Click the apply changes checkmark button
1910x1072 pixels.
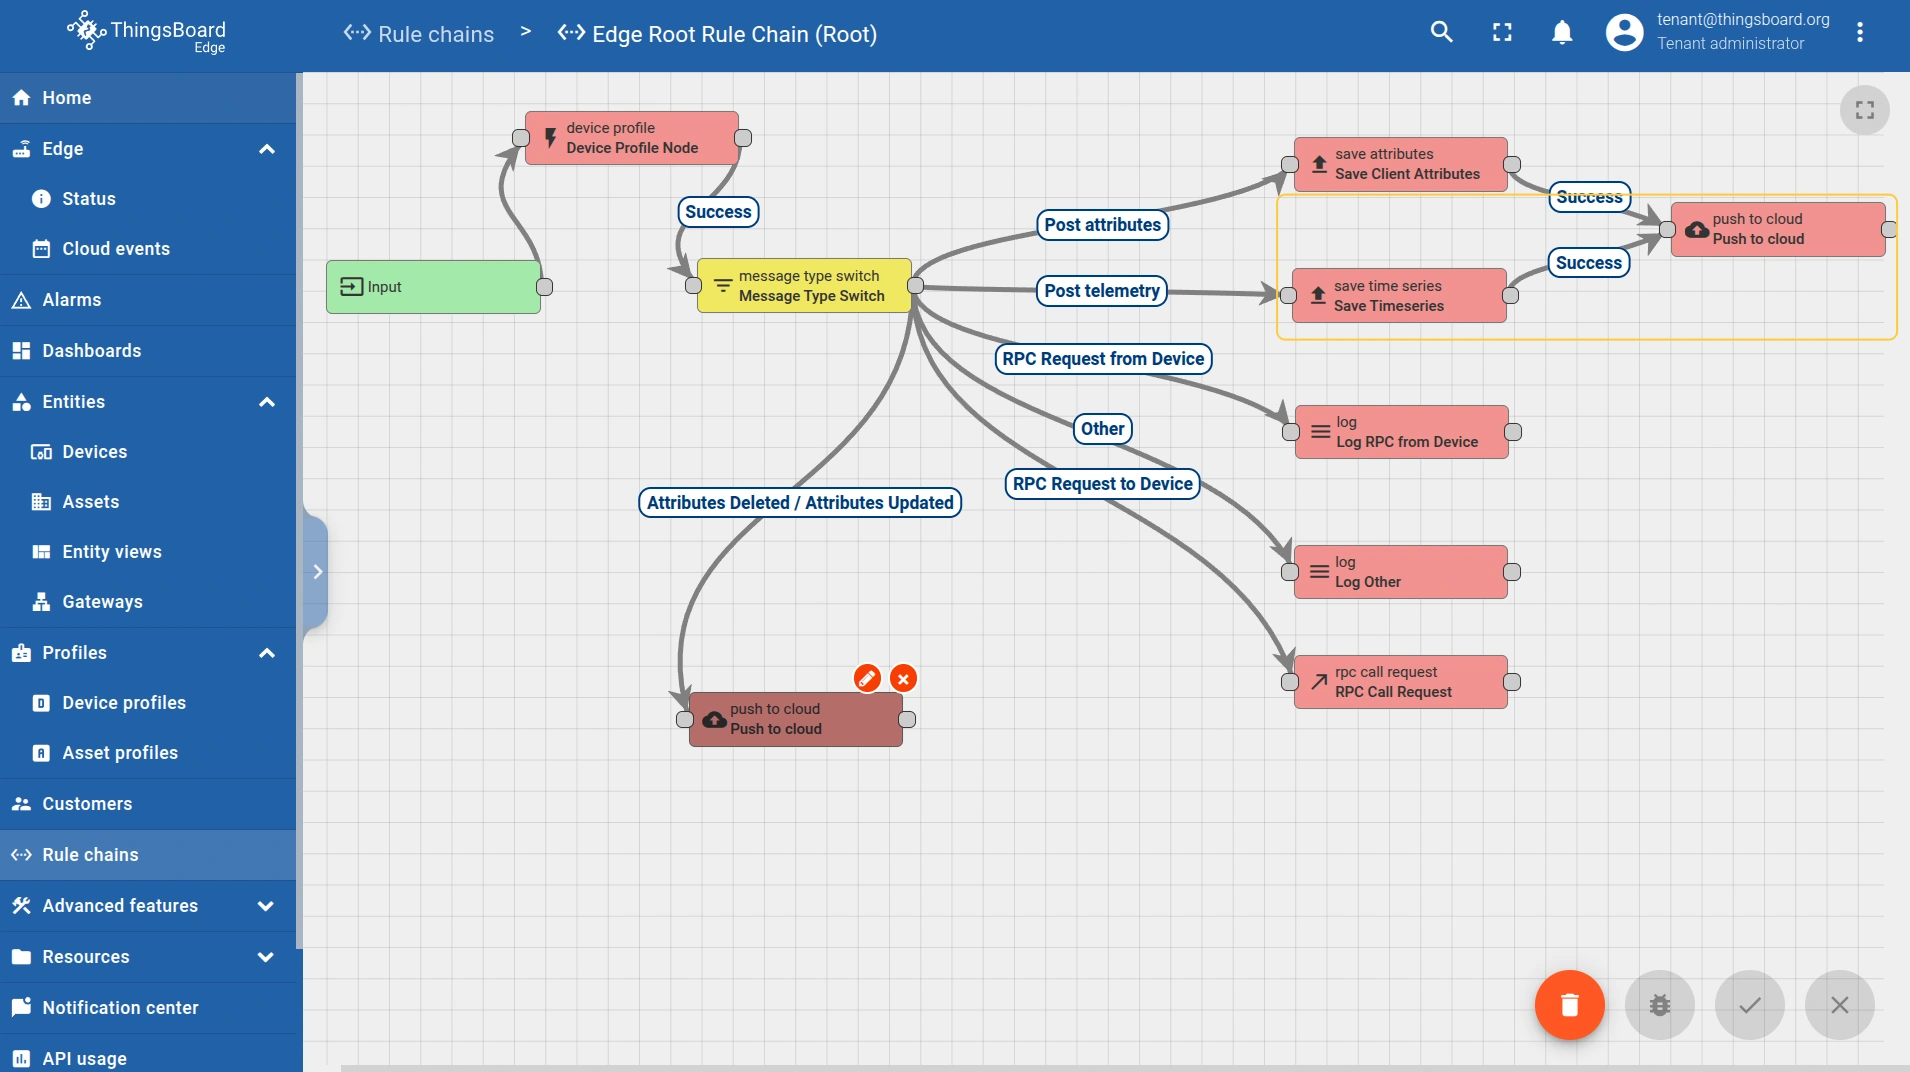[x=1749, y=1005]
